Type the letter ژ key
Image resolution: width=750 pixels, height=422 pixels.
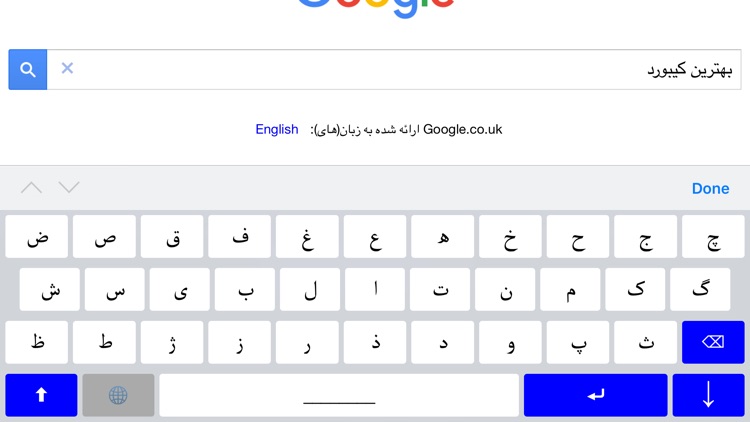coord(172,342)
